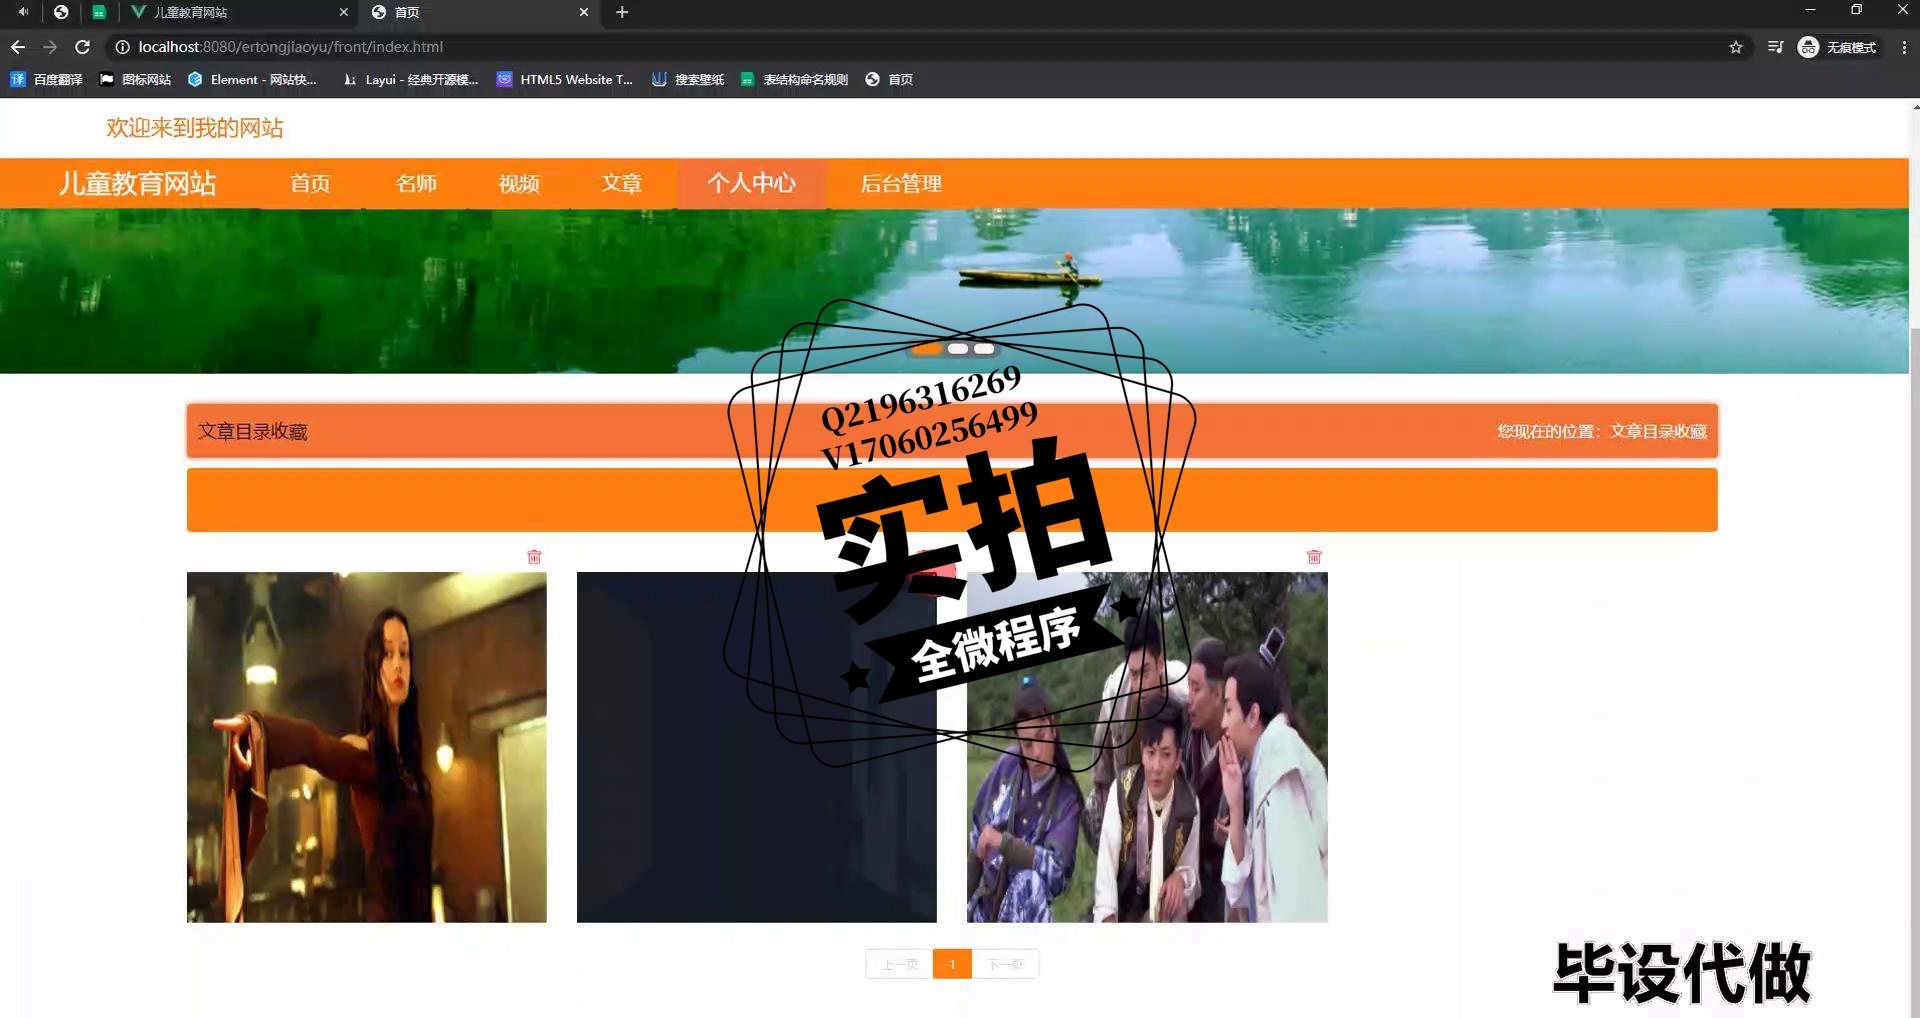Viewport: 1920px width, 1018px height.
Task: View site information icon in address bar
Action: [122, 47]
